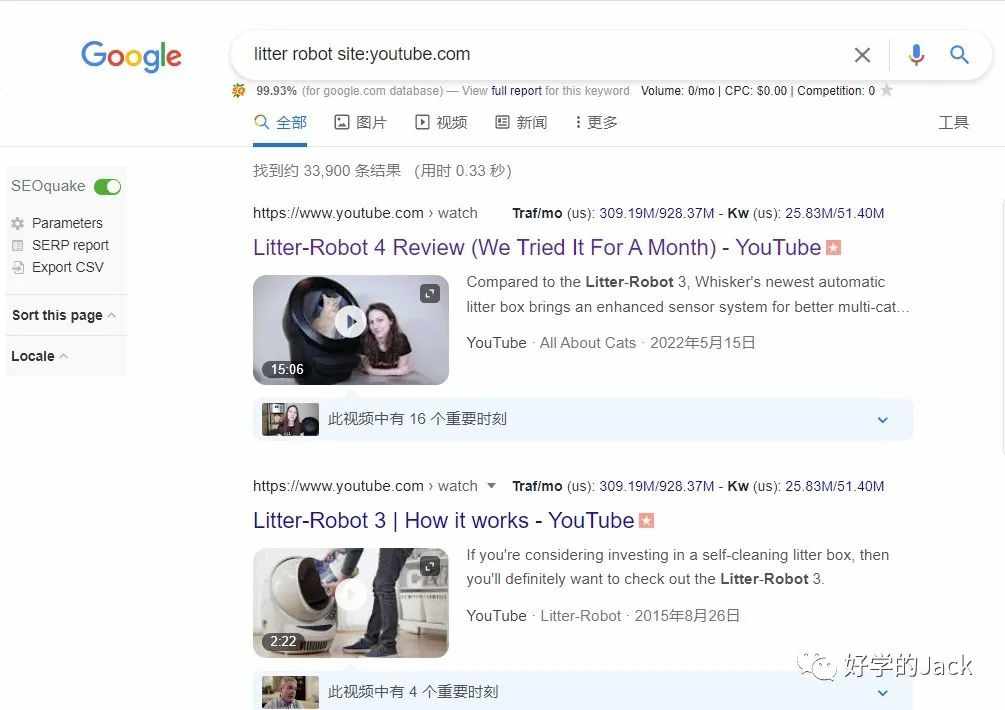Viewport: 1005px width, 710px height.
Task: Click the 99.93% keyword difficulty value
Action: point(276,91)
